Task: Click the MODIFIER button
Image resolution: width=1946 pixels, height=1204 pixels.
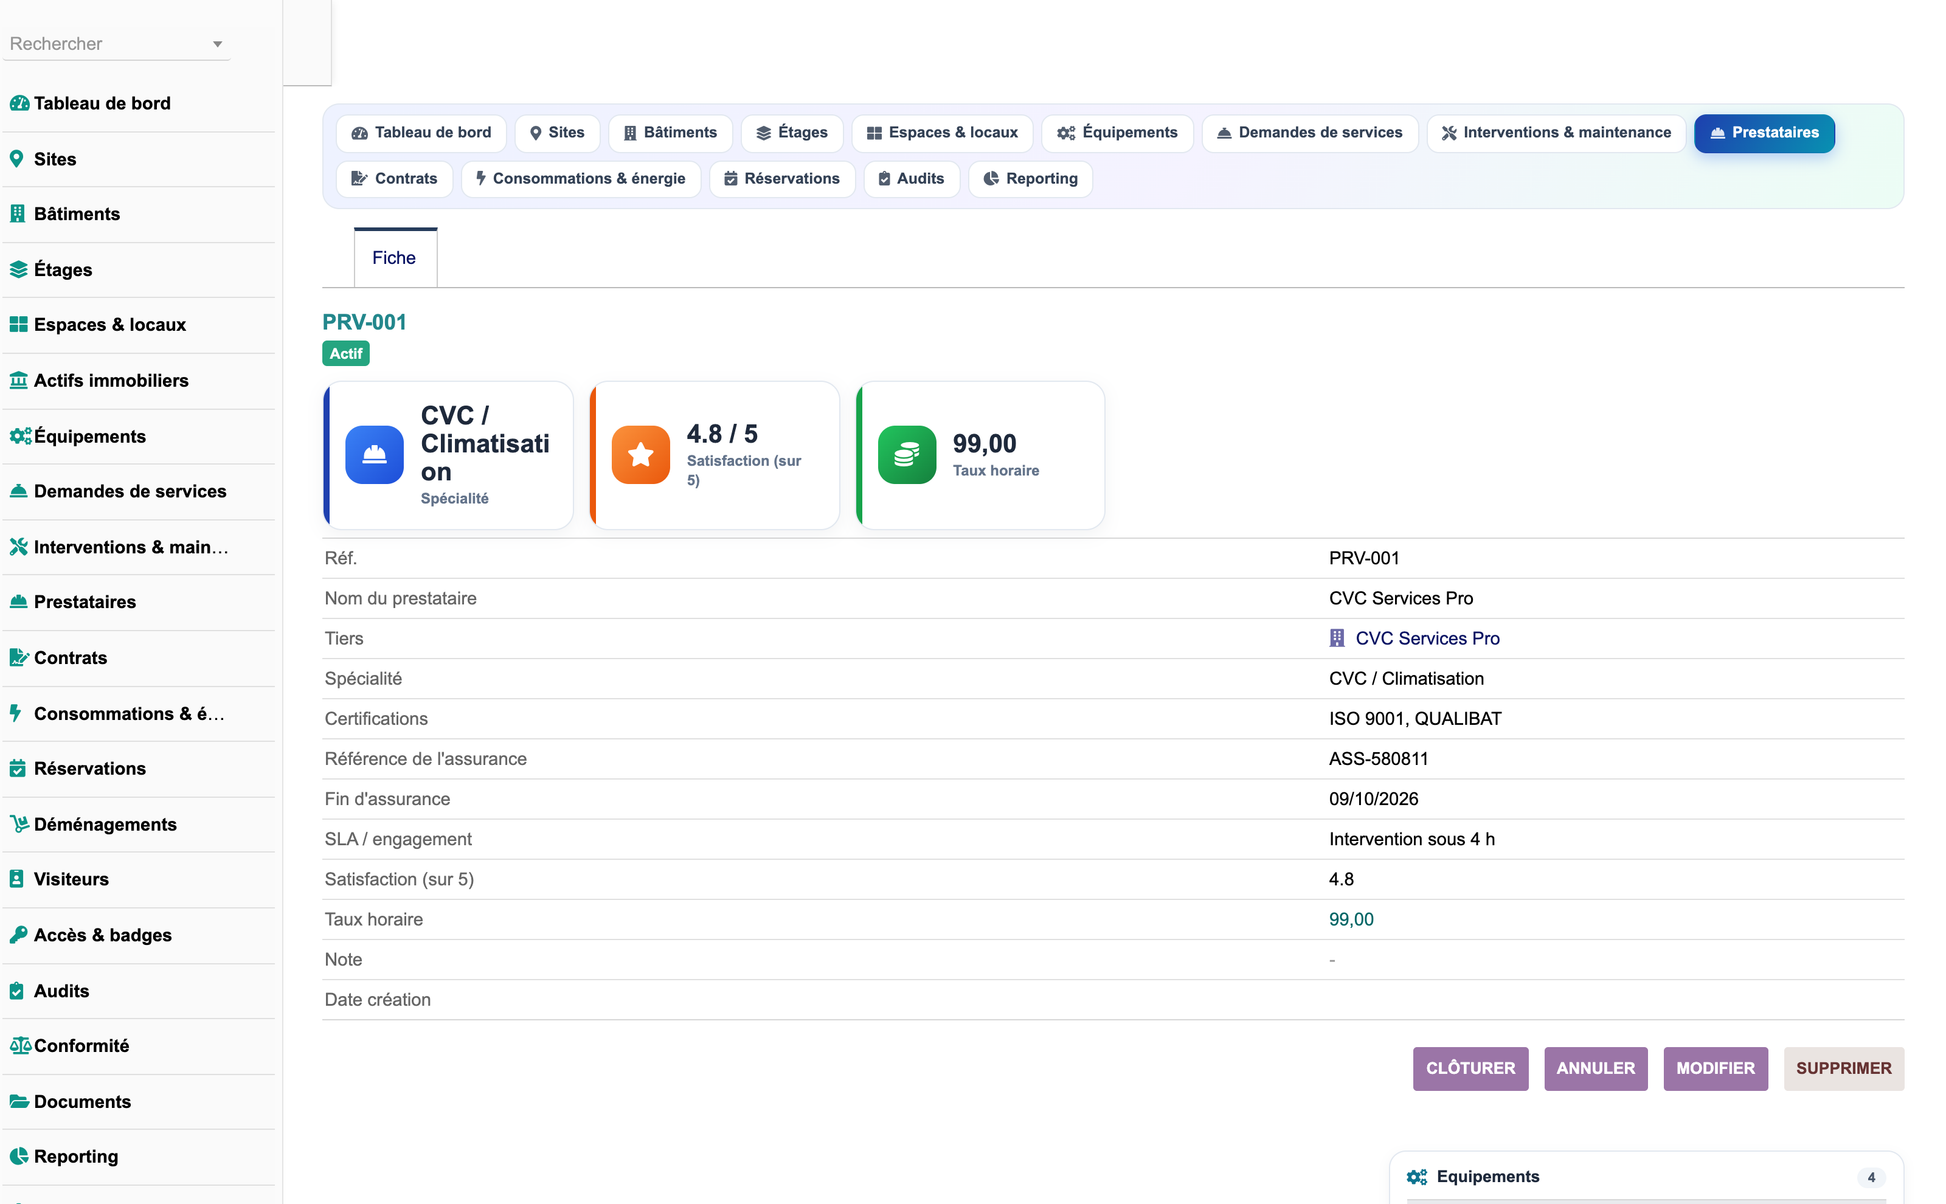Action: click(x=1715, y=1069)
